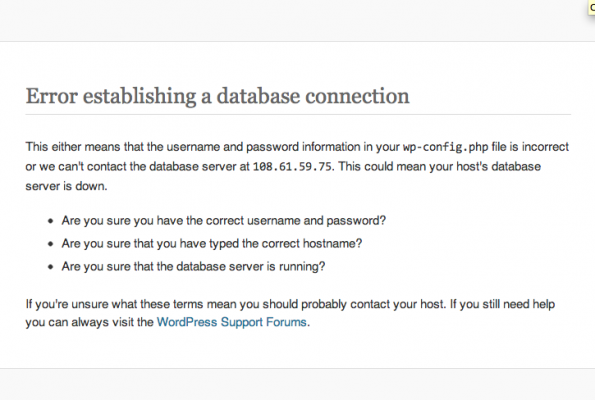Click the yellow note at top-right corner
The image size is (595, 400).
(591, 8)
